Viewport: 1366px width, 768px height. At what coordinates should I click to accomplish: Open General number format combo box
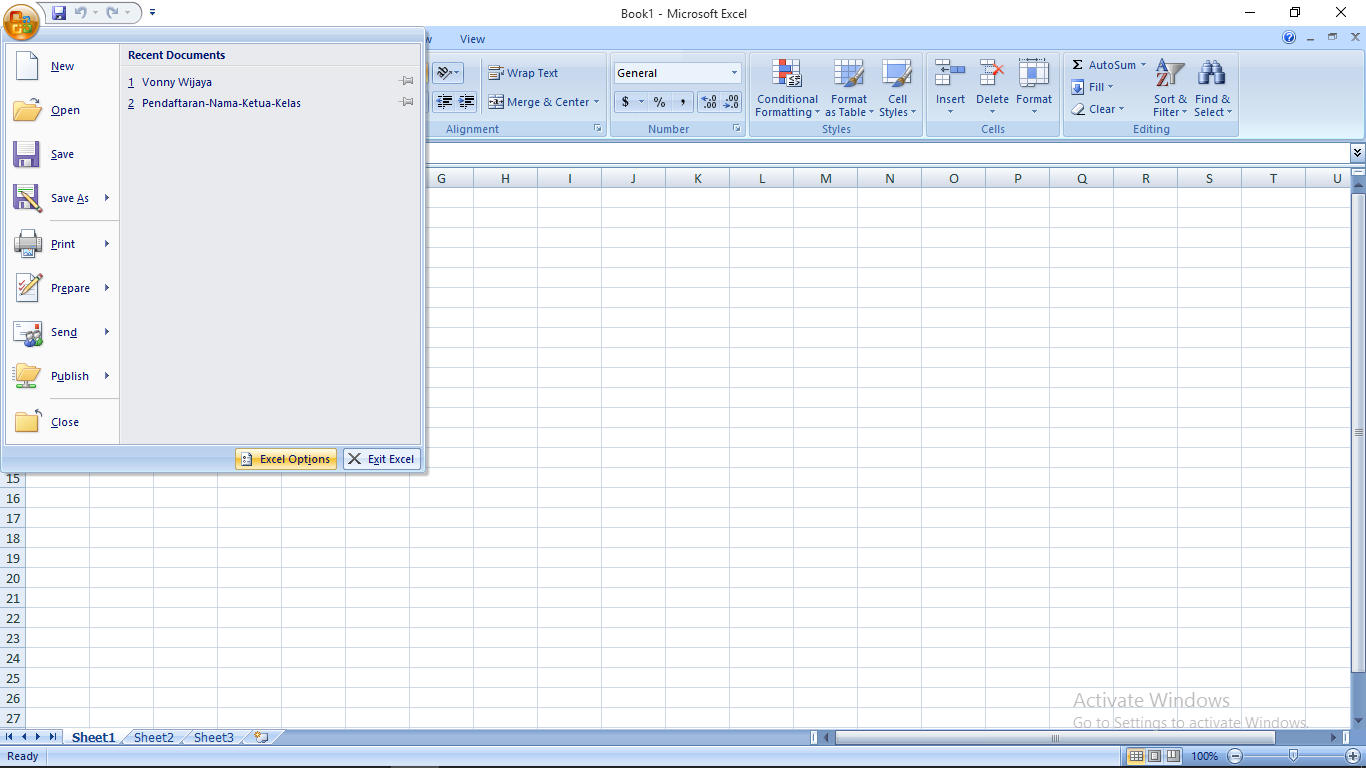tap(677, 73)
